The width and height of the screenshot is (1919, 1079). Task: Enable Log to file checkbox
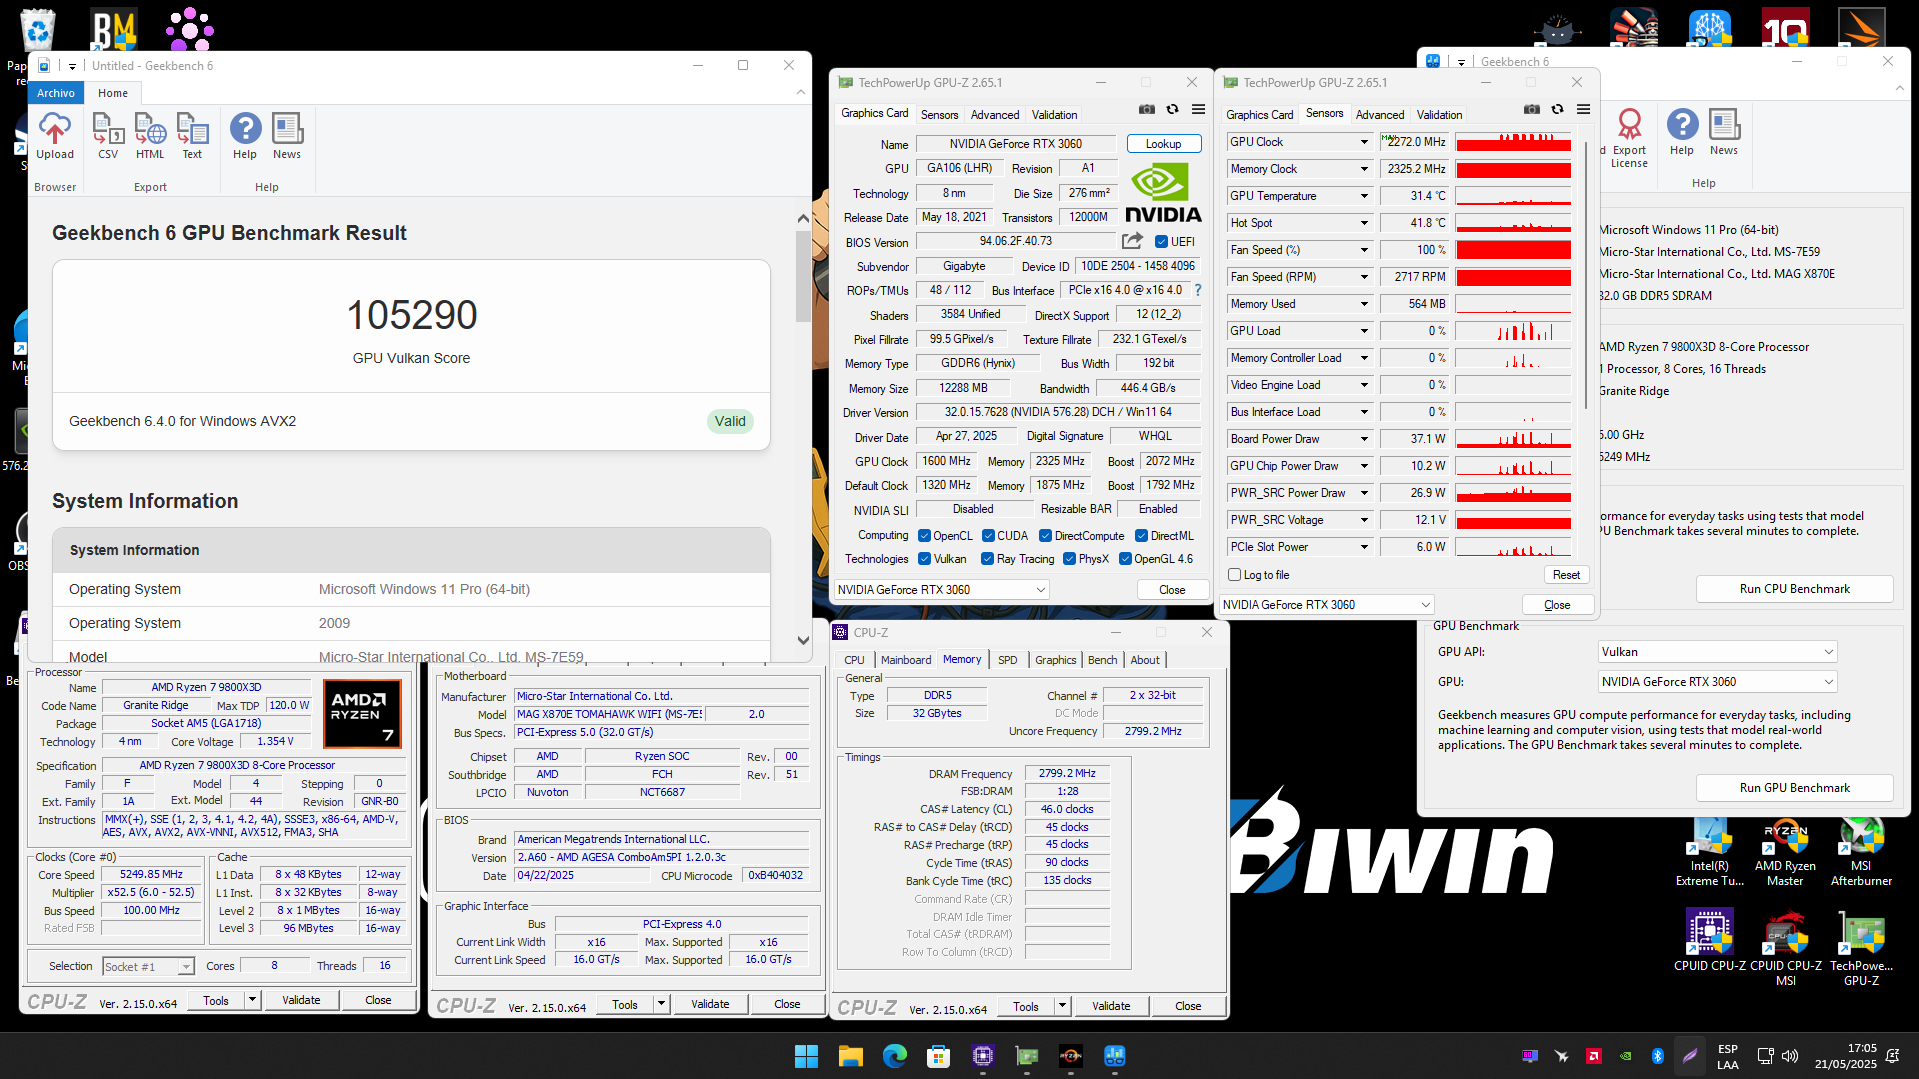(1235, 575)
